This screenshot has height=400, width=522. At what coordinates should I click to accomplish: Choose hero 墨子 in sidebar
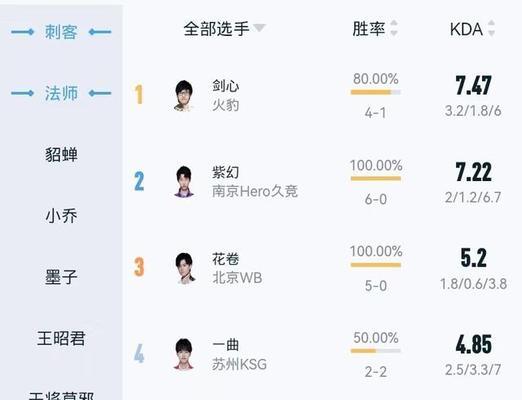coord(61,277)
